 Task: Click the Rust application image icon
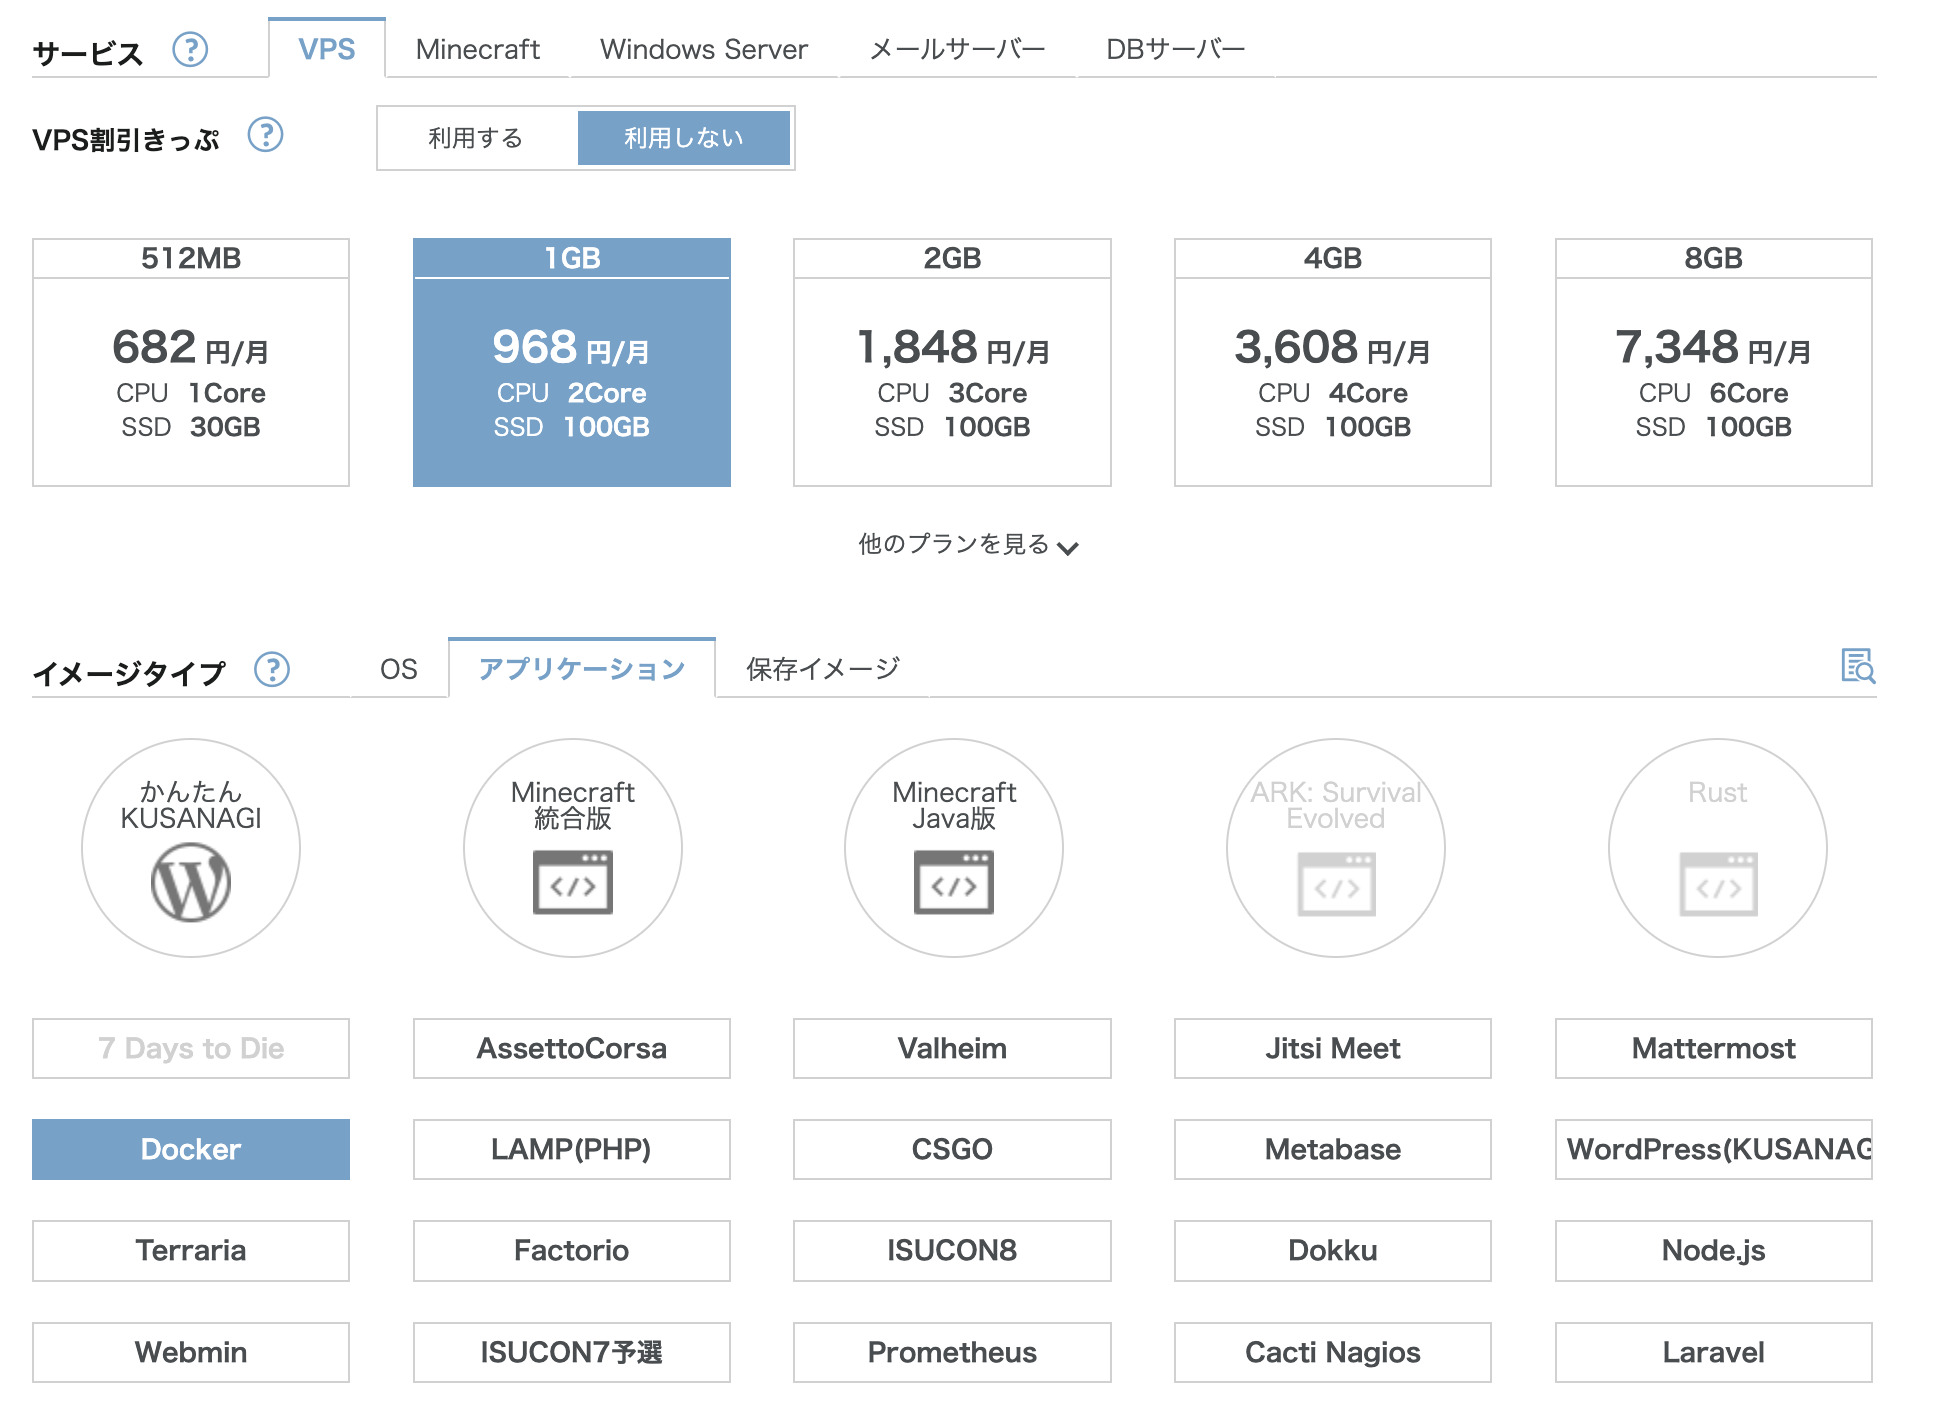[x=1713, y=847]
